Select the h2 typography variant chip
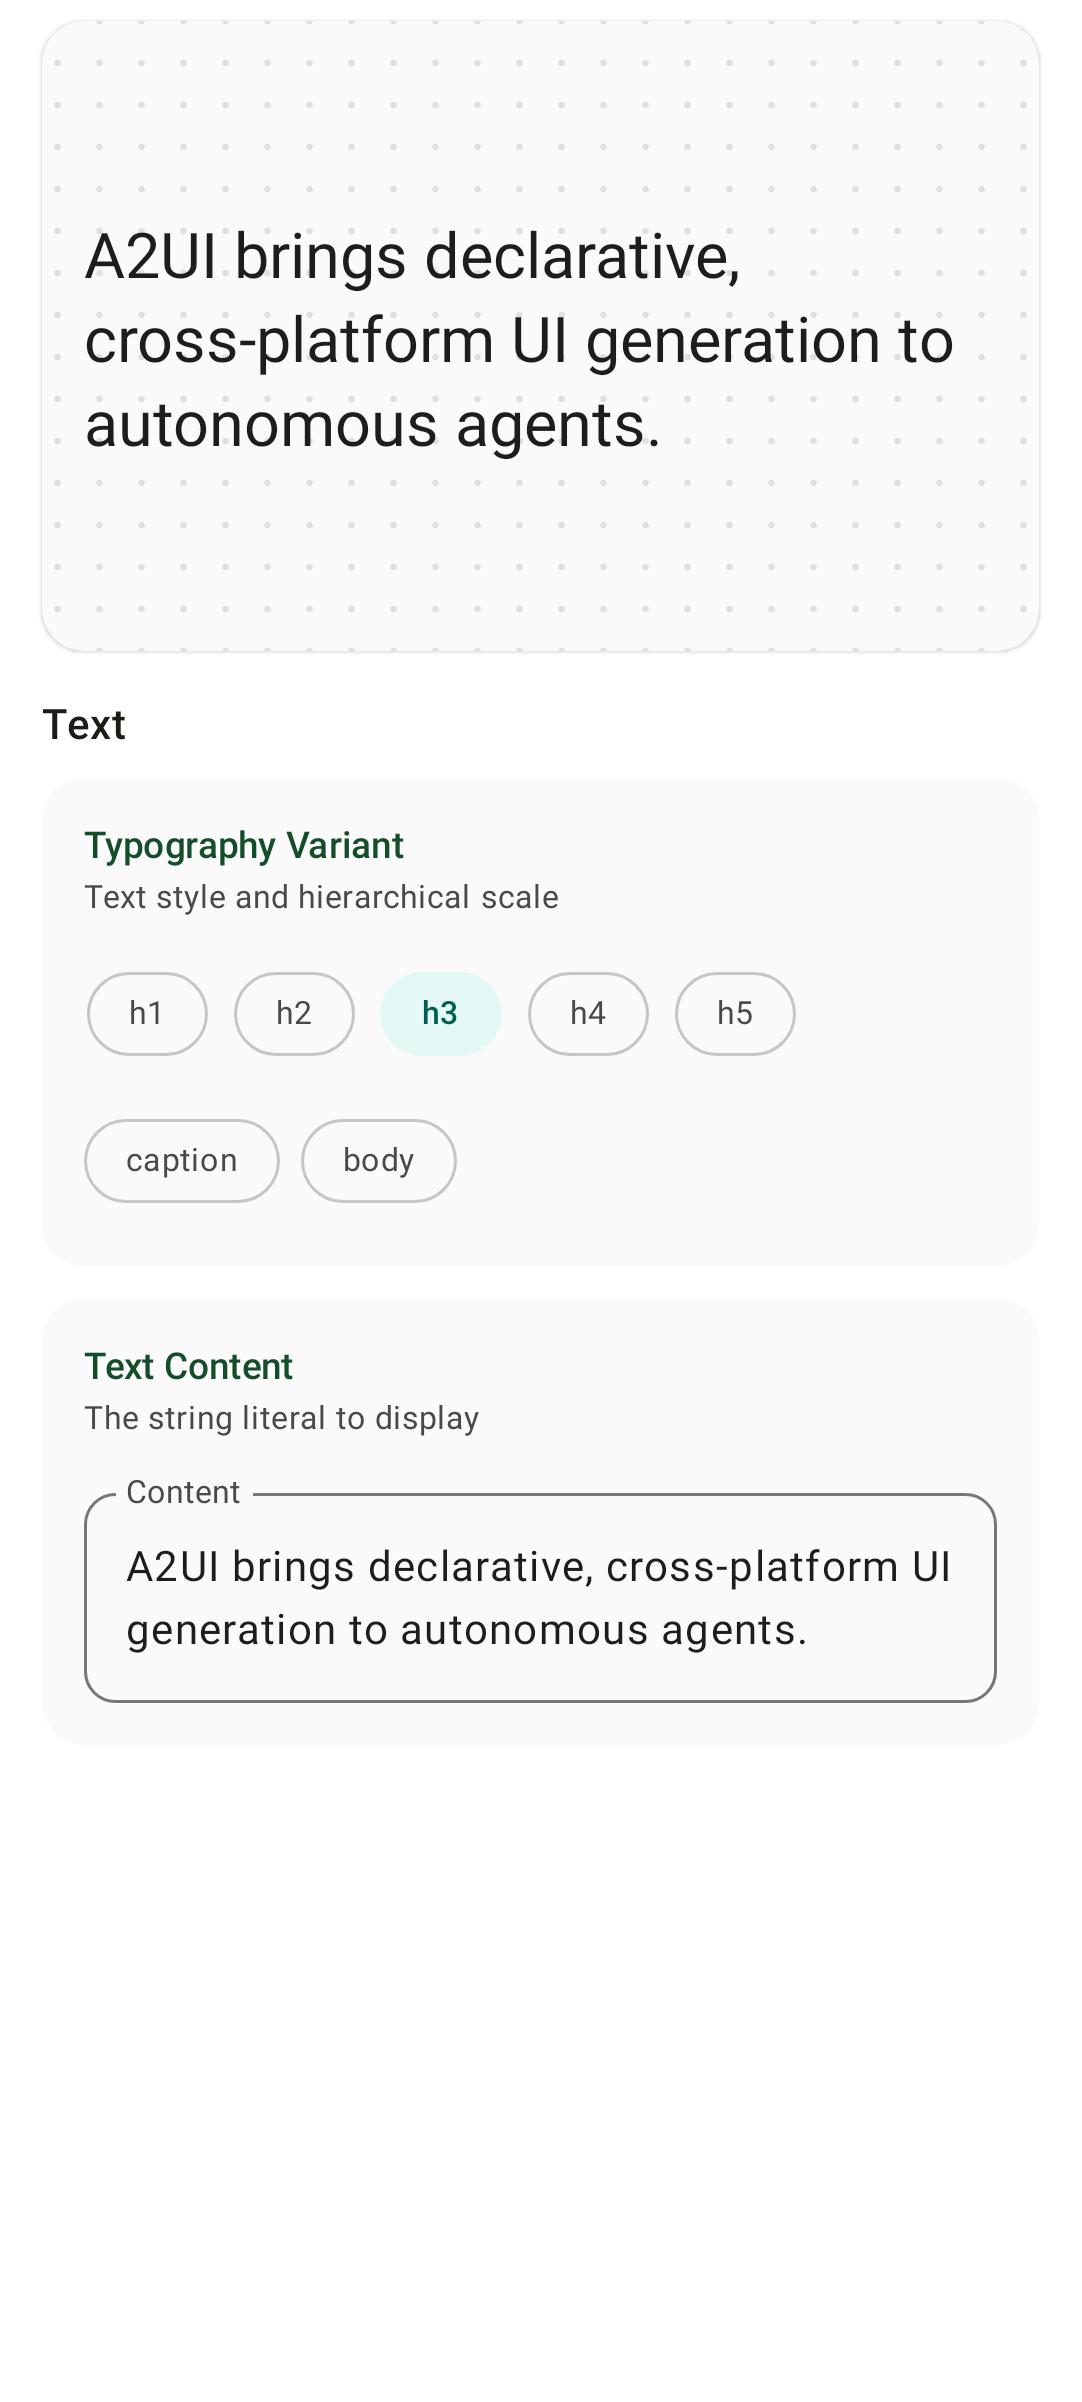The height and width of the screenshot is (2402, 1082). (x=294, y=1013)
